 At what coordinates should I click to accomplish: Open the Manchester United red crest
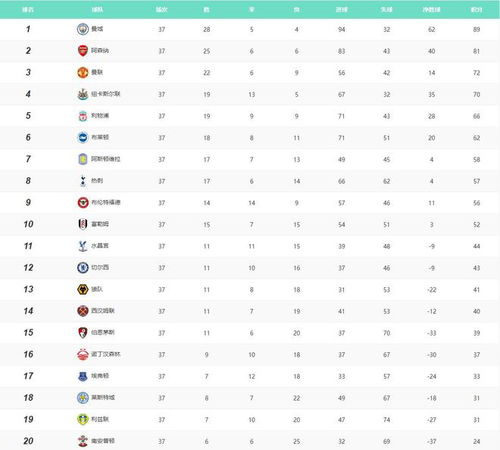click(83, 72)
